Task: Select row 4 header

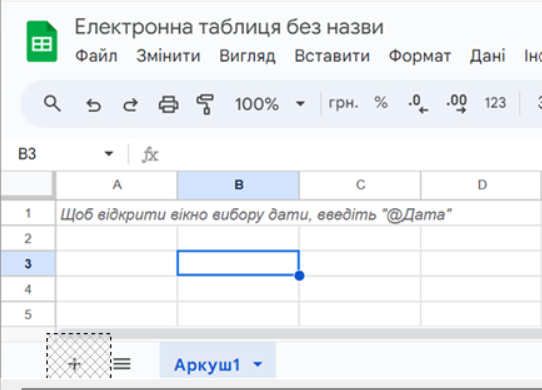Action: pyautogui.click(x=28, y=289)
